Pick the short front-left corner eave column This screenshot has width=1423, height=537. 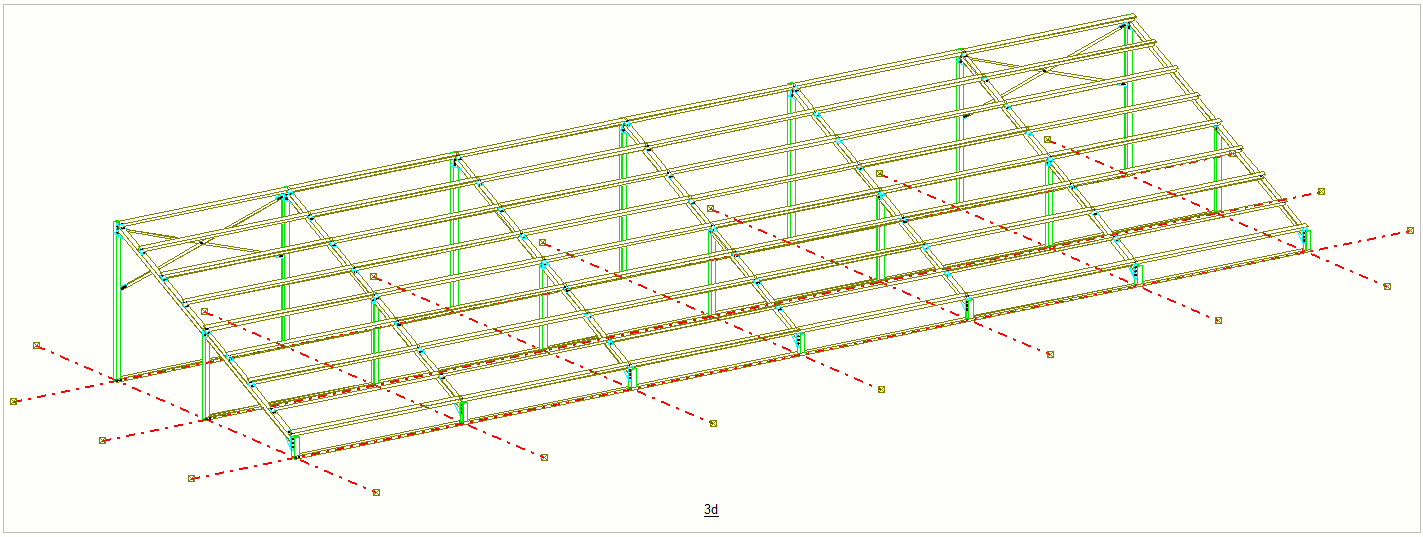pos(293,446)
